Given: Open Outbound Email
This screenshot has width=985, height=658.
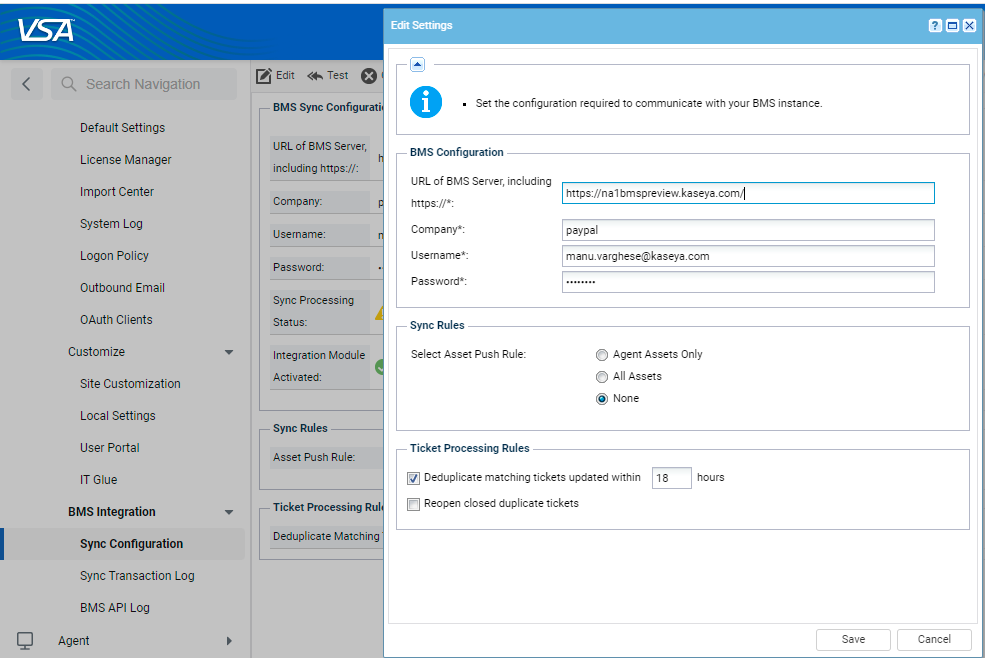Looking at the screenshot, I should point(122,288).
